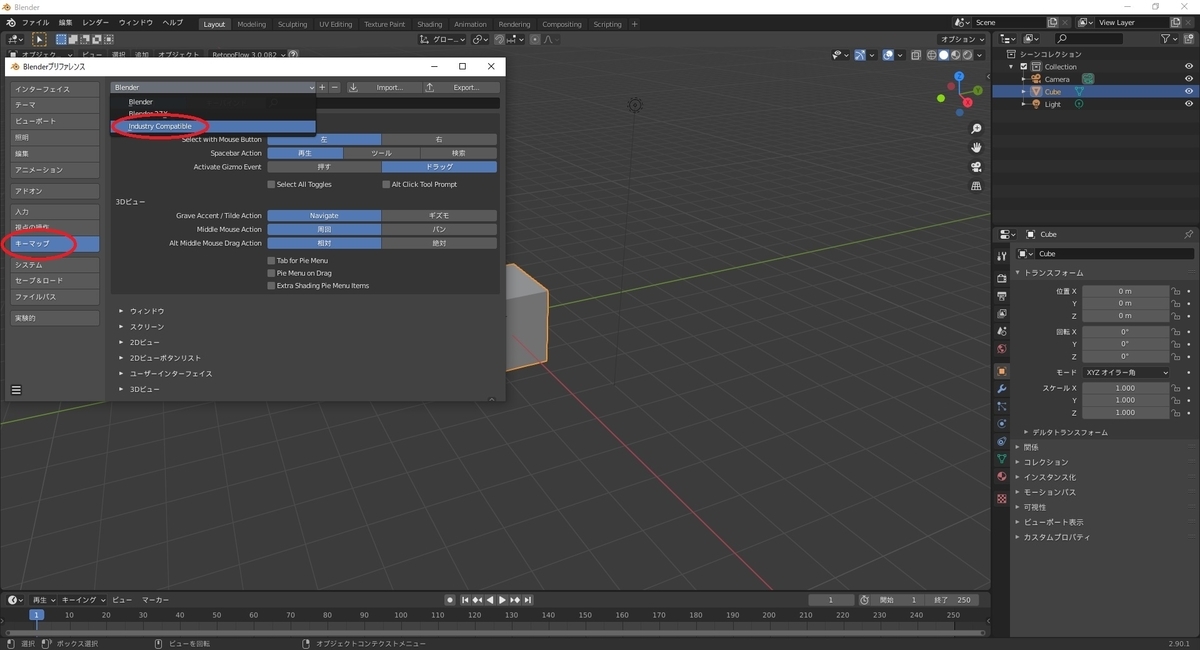Hide the Light via its eye icon
Screen dimensions: 1200x650
1189,104
